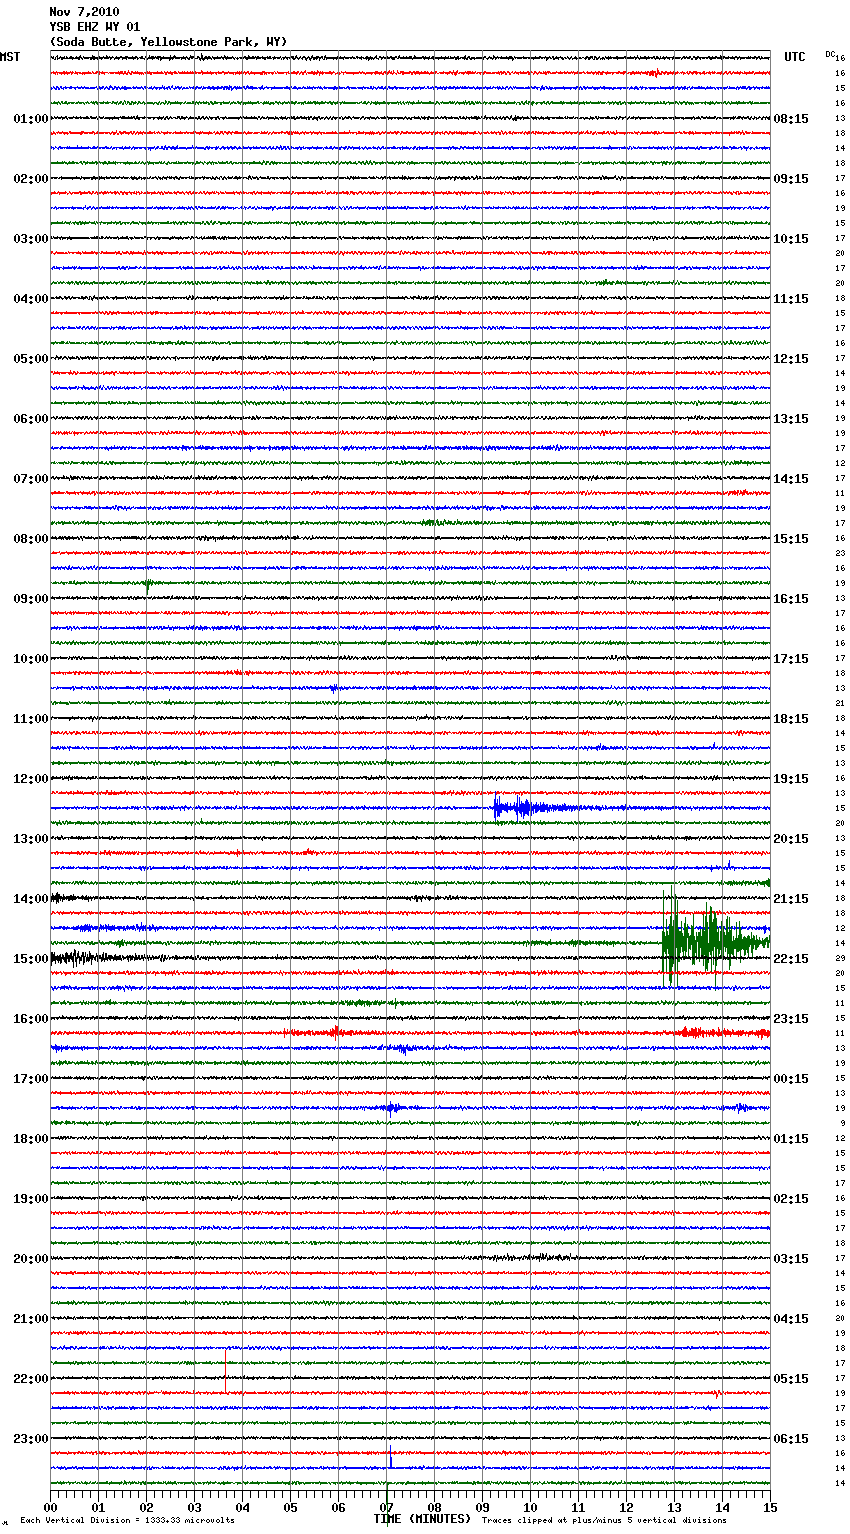Click the DC column header at top right

coord(830,54)
